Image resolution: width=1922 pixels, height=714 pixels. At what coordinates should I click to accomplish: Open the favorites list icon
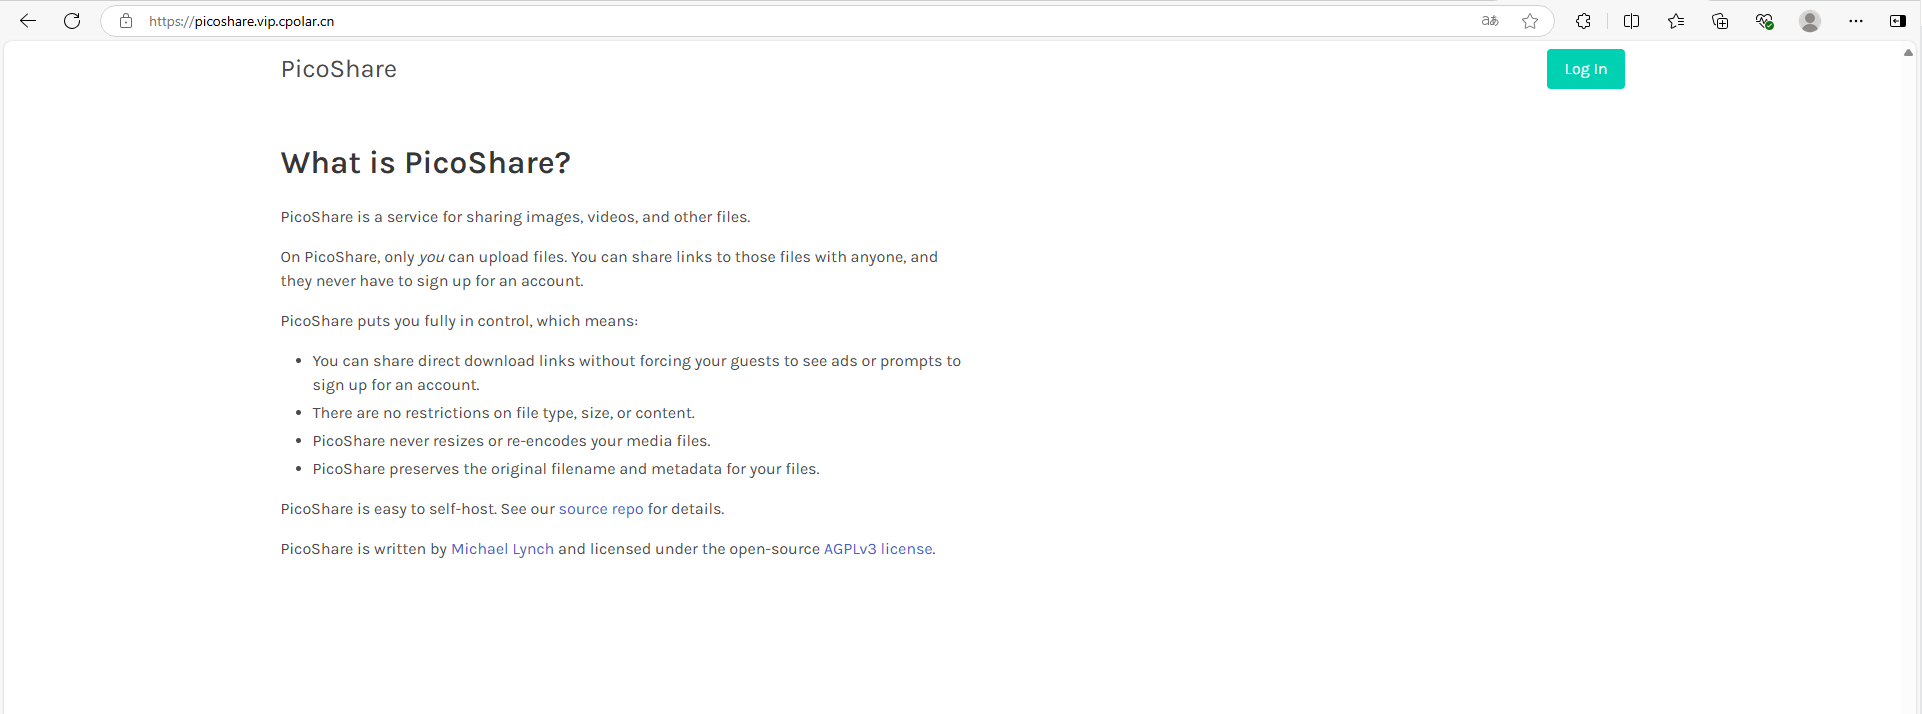coord(1676,21)
